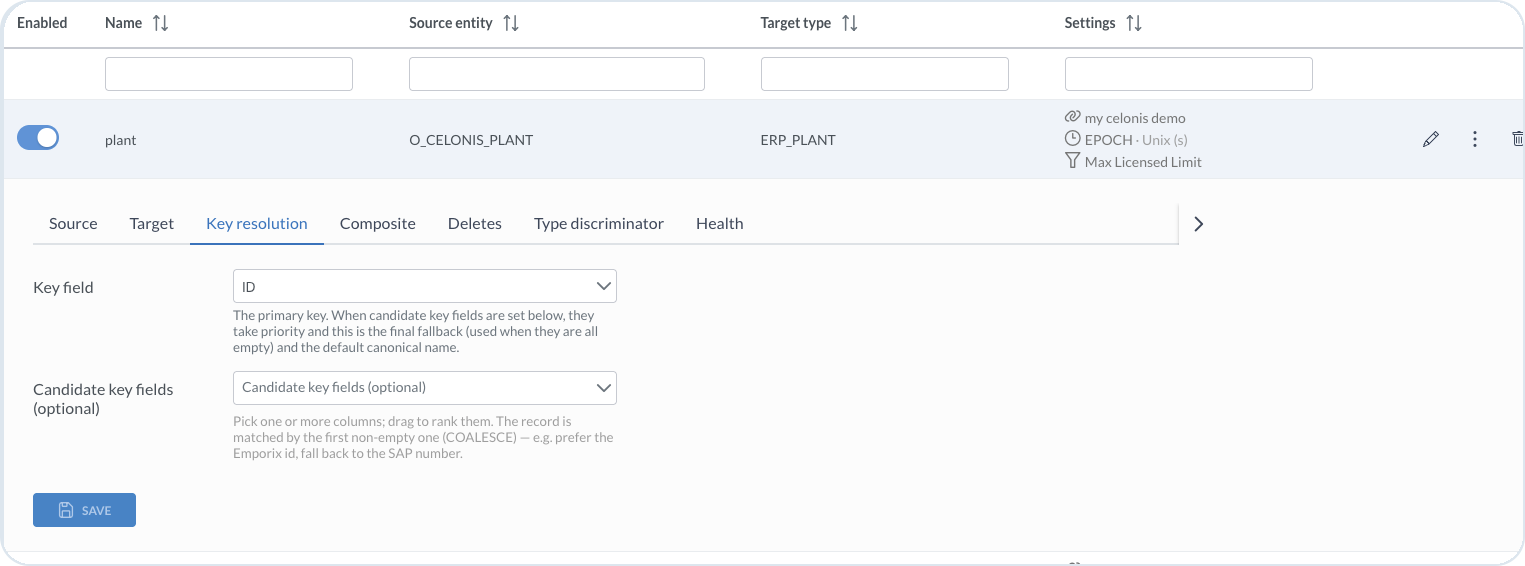Click the Candidate key fields (optional) label
Screen dimensions: 1525x566
[x=103, y=399]
